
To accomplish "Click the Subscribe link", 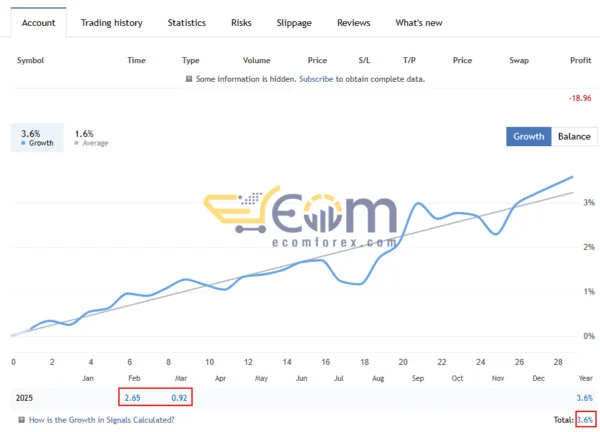I will [315, 79].
